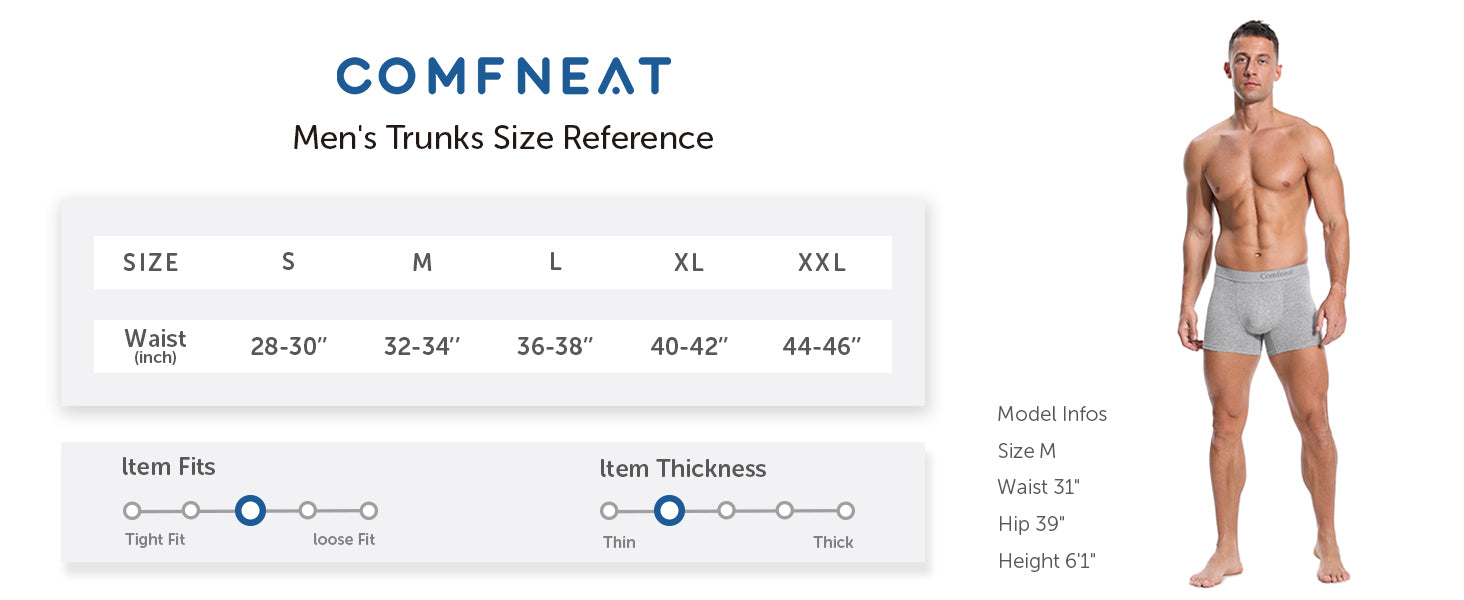This screenshot has width=1464, height=600.
Task: Choose the loose Fit end dot
Action: [369, 511]
